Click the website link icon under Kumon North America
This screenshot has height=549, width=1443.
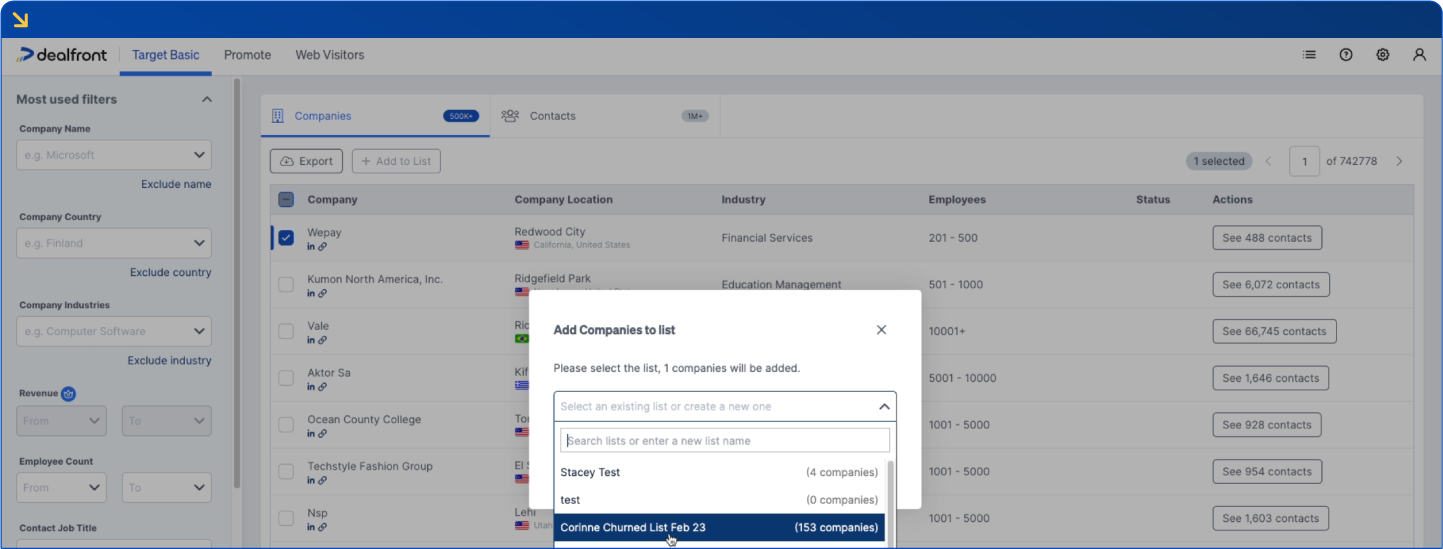tap(322, 294)
